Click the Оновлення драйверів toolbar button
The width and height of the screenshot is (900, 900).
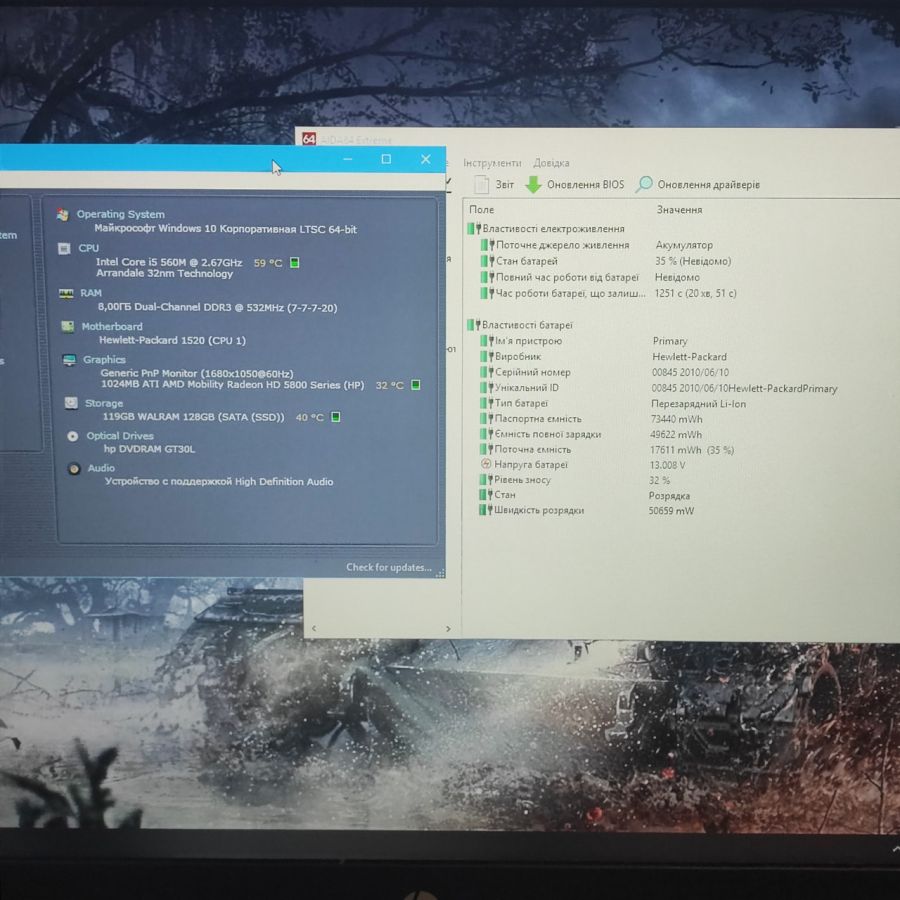tap(698, 184)
